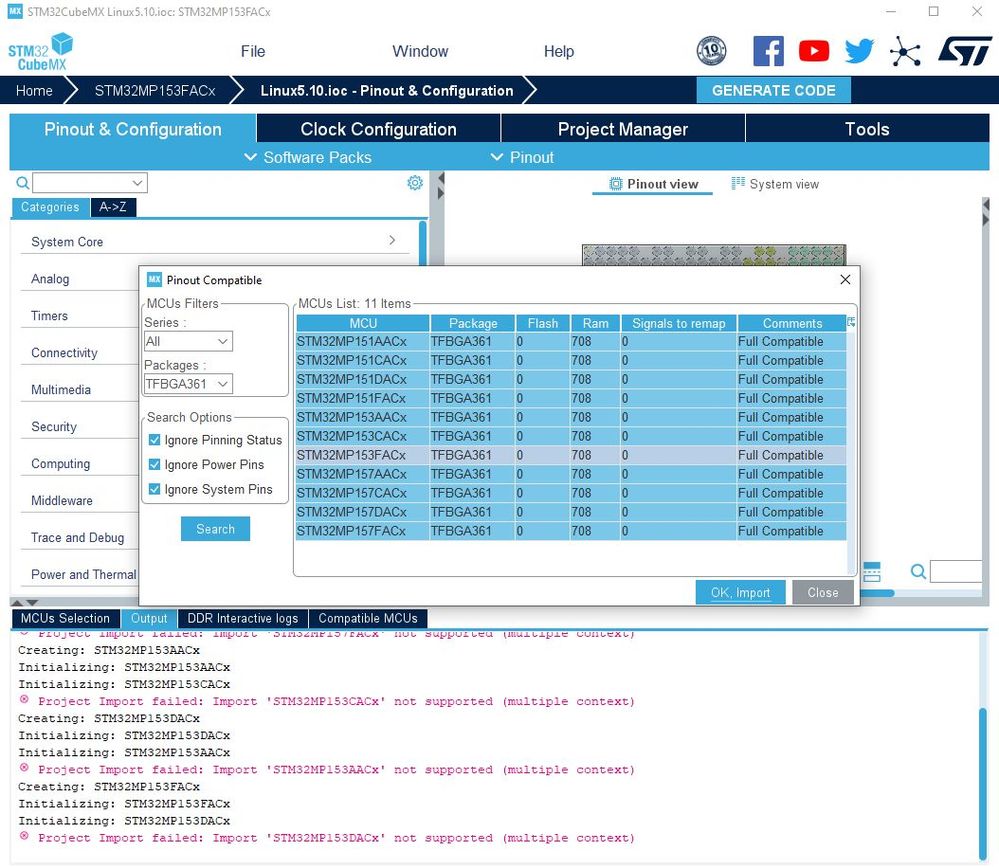Open the MCUs Selection bottom tab

[x=65, y=619]
